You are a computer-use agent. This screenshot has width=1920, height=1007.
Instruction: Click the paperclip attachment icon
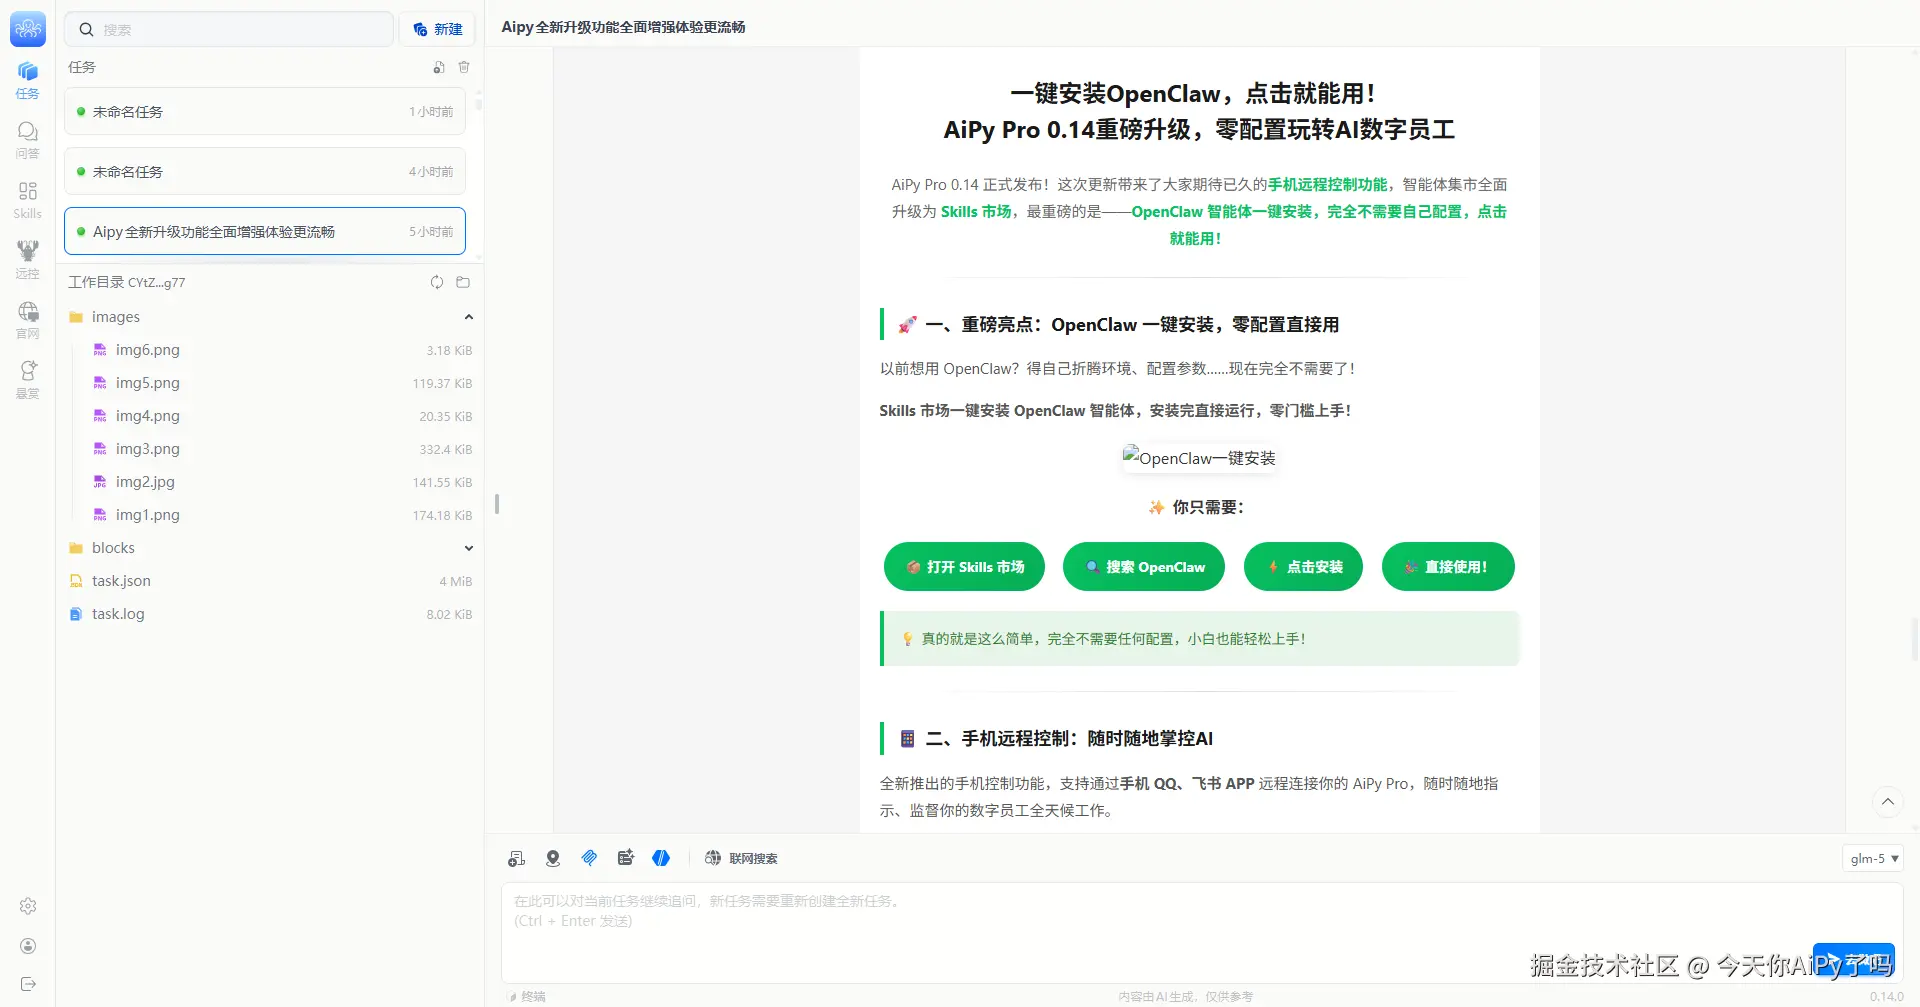pos(589,858)
